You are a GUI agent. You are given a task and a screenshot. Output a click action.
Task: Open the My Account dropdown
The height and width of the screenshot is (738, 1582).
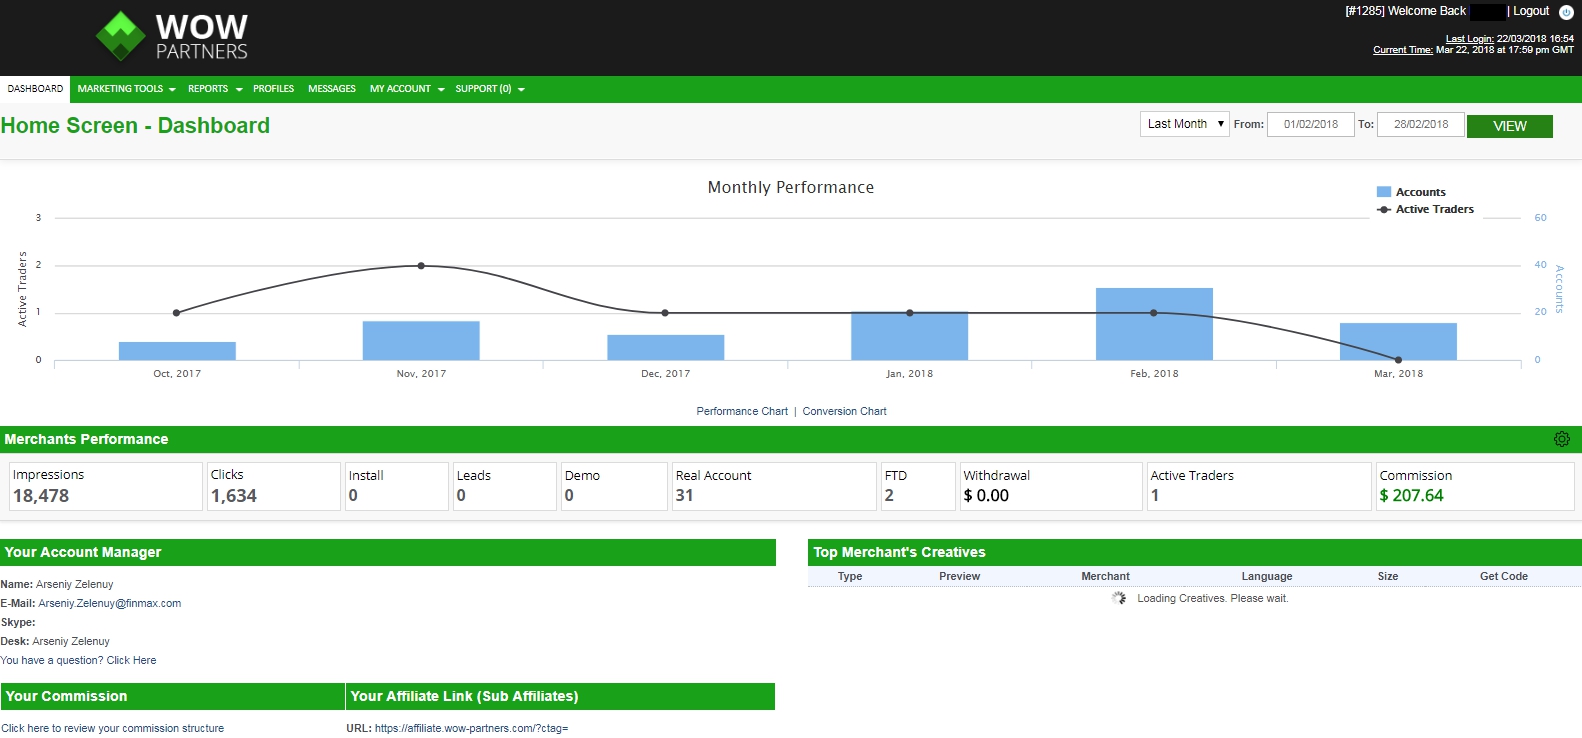point(407,89)
